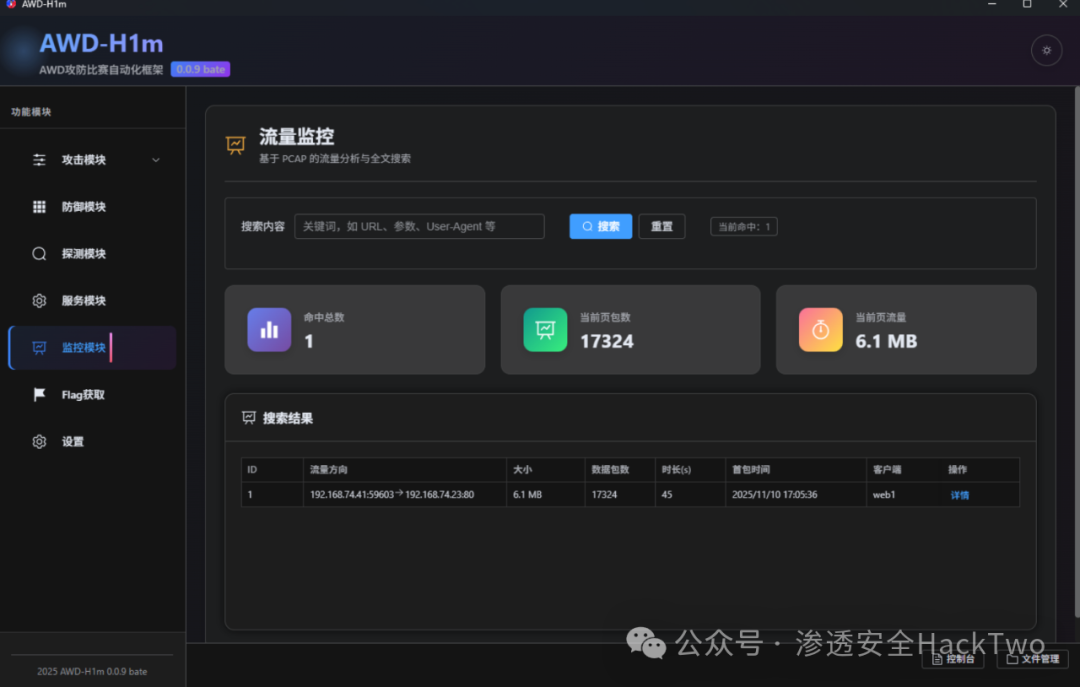Select the 监控模块 monitor icon
Screen dimensions: 1080x687
(39, 347)
